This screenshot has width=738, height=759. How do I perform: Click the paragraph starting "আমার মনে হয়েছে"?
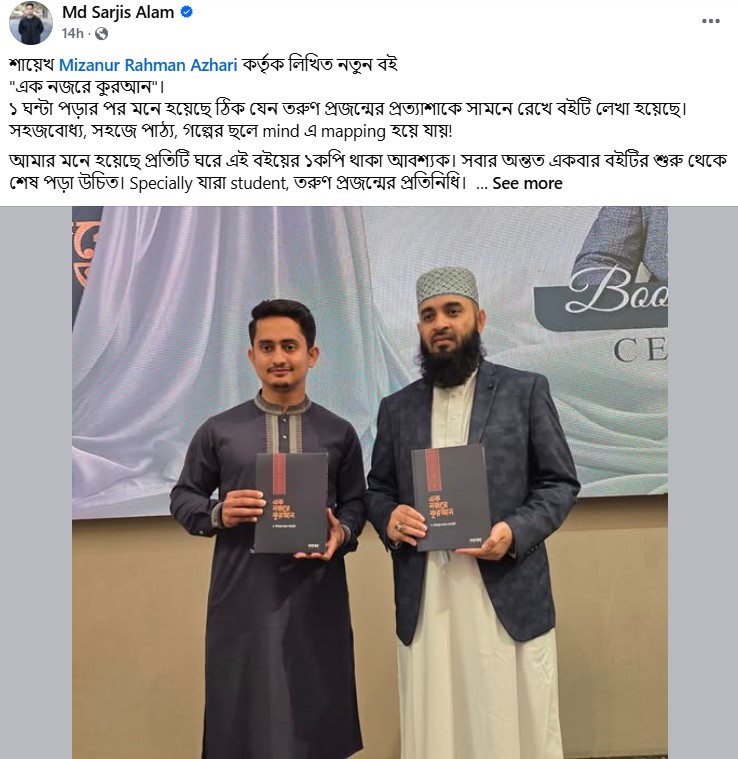pos(368,171)
